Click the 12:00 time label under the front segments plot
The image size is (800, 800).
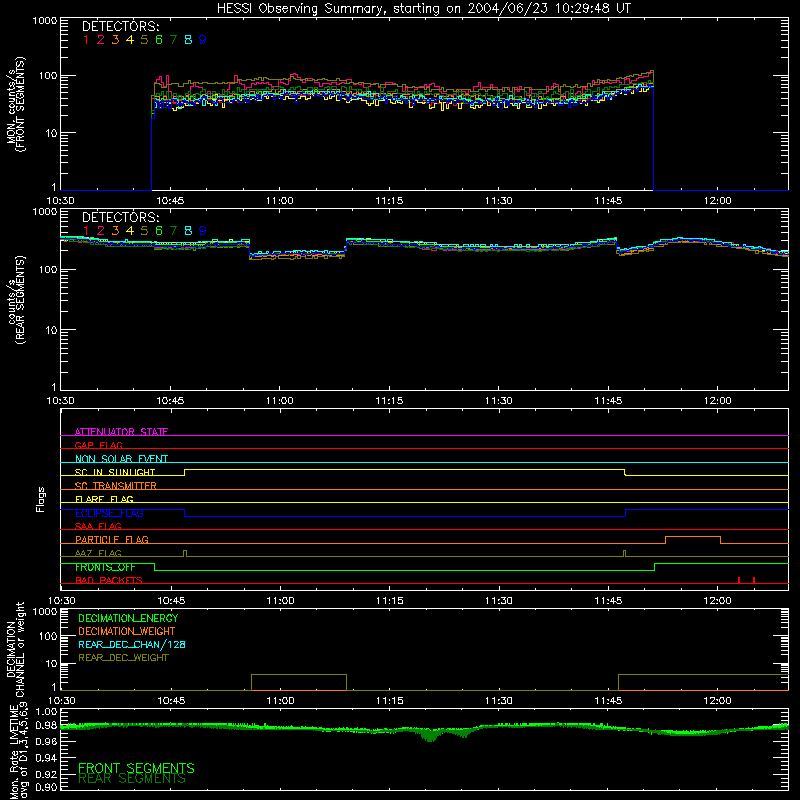tap(717, 201)
